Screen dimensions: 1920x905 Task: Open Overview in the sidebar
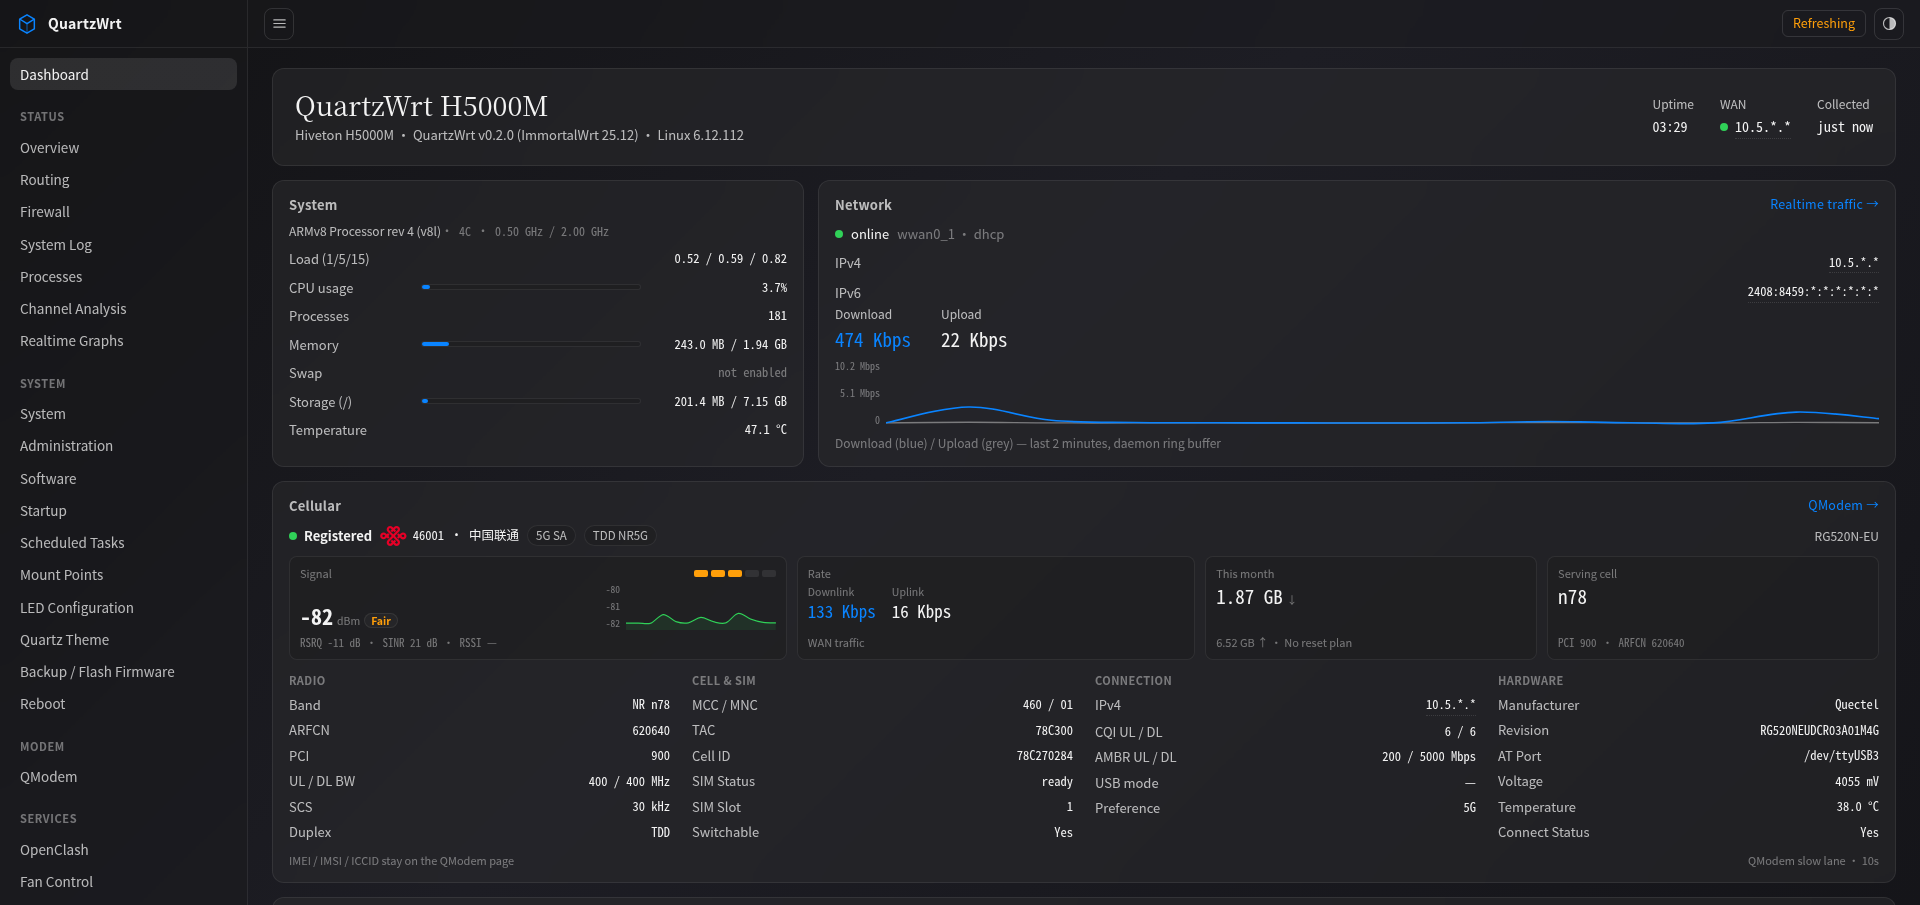click(123, 148)
